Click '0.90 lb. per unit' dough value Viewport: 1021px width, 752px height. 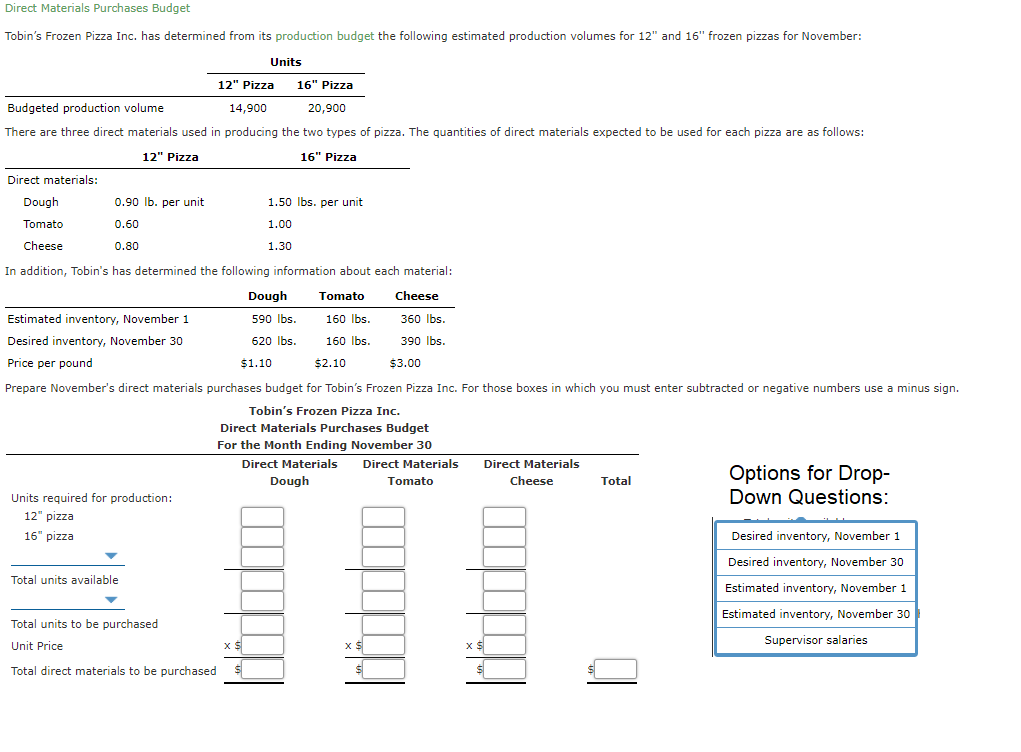[160, 202]
